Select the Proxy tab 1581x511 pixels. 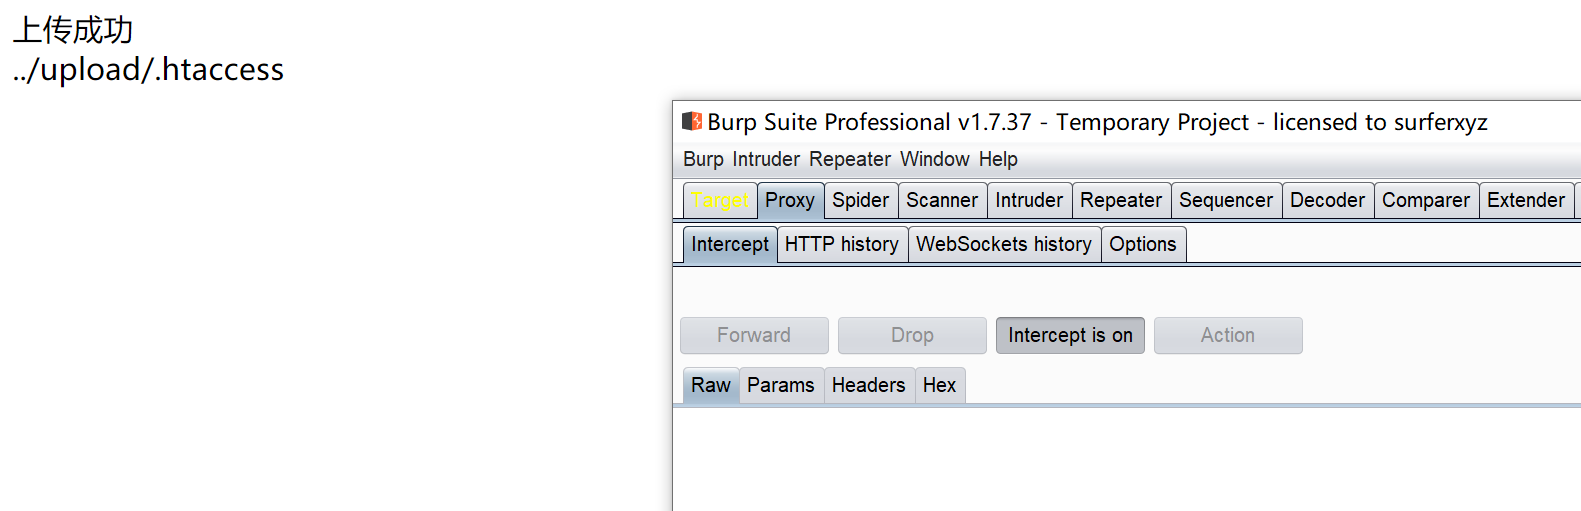[x=790, y=200]
